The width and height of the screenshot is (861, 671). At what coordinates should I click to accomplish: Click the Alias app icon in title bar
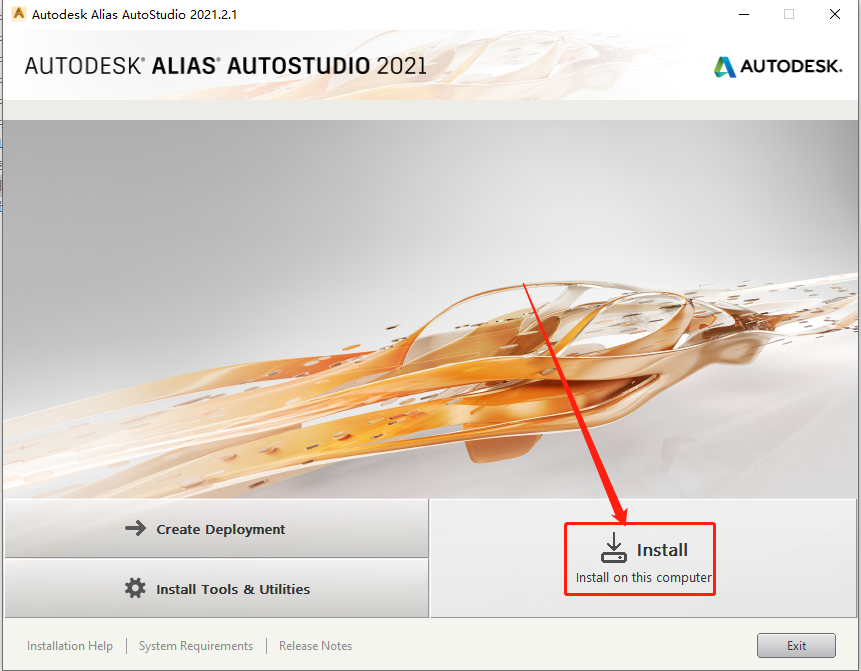click(19, 13)
